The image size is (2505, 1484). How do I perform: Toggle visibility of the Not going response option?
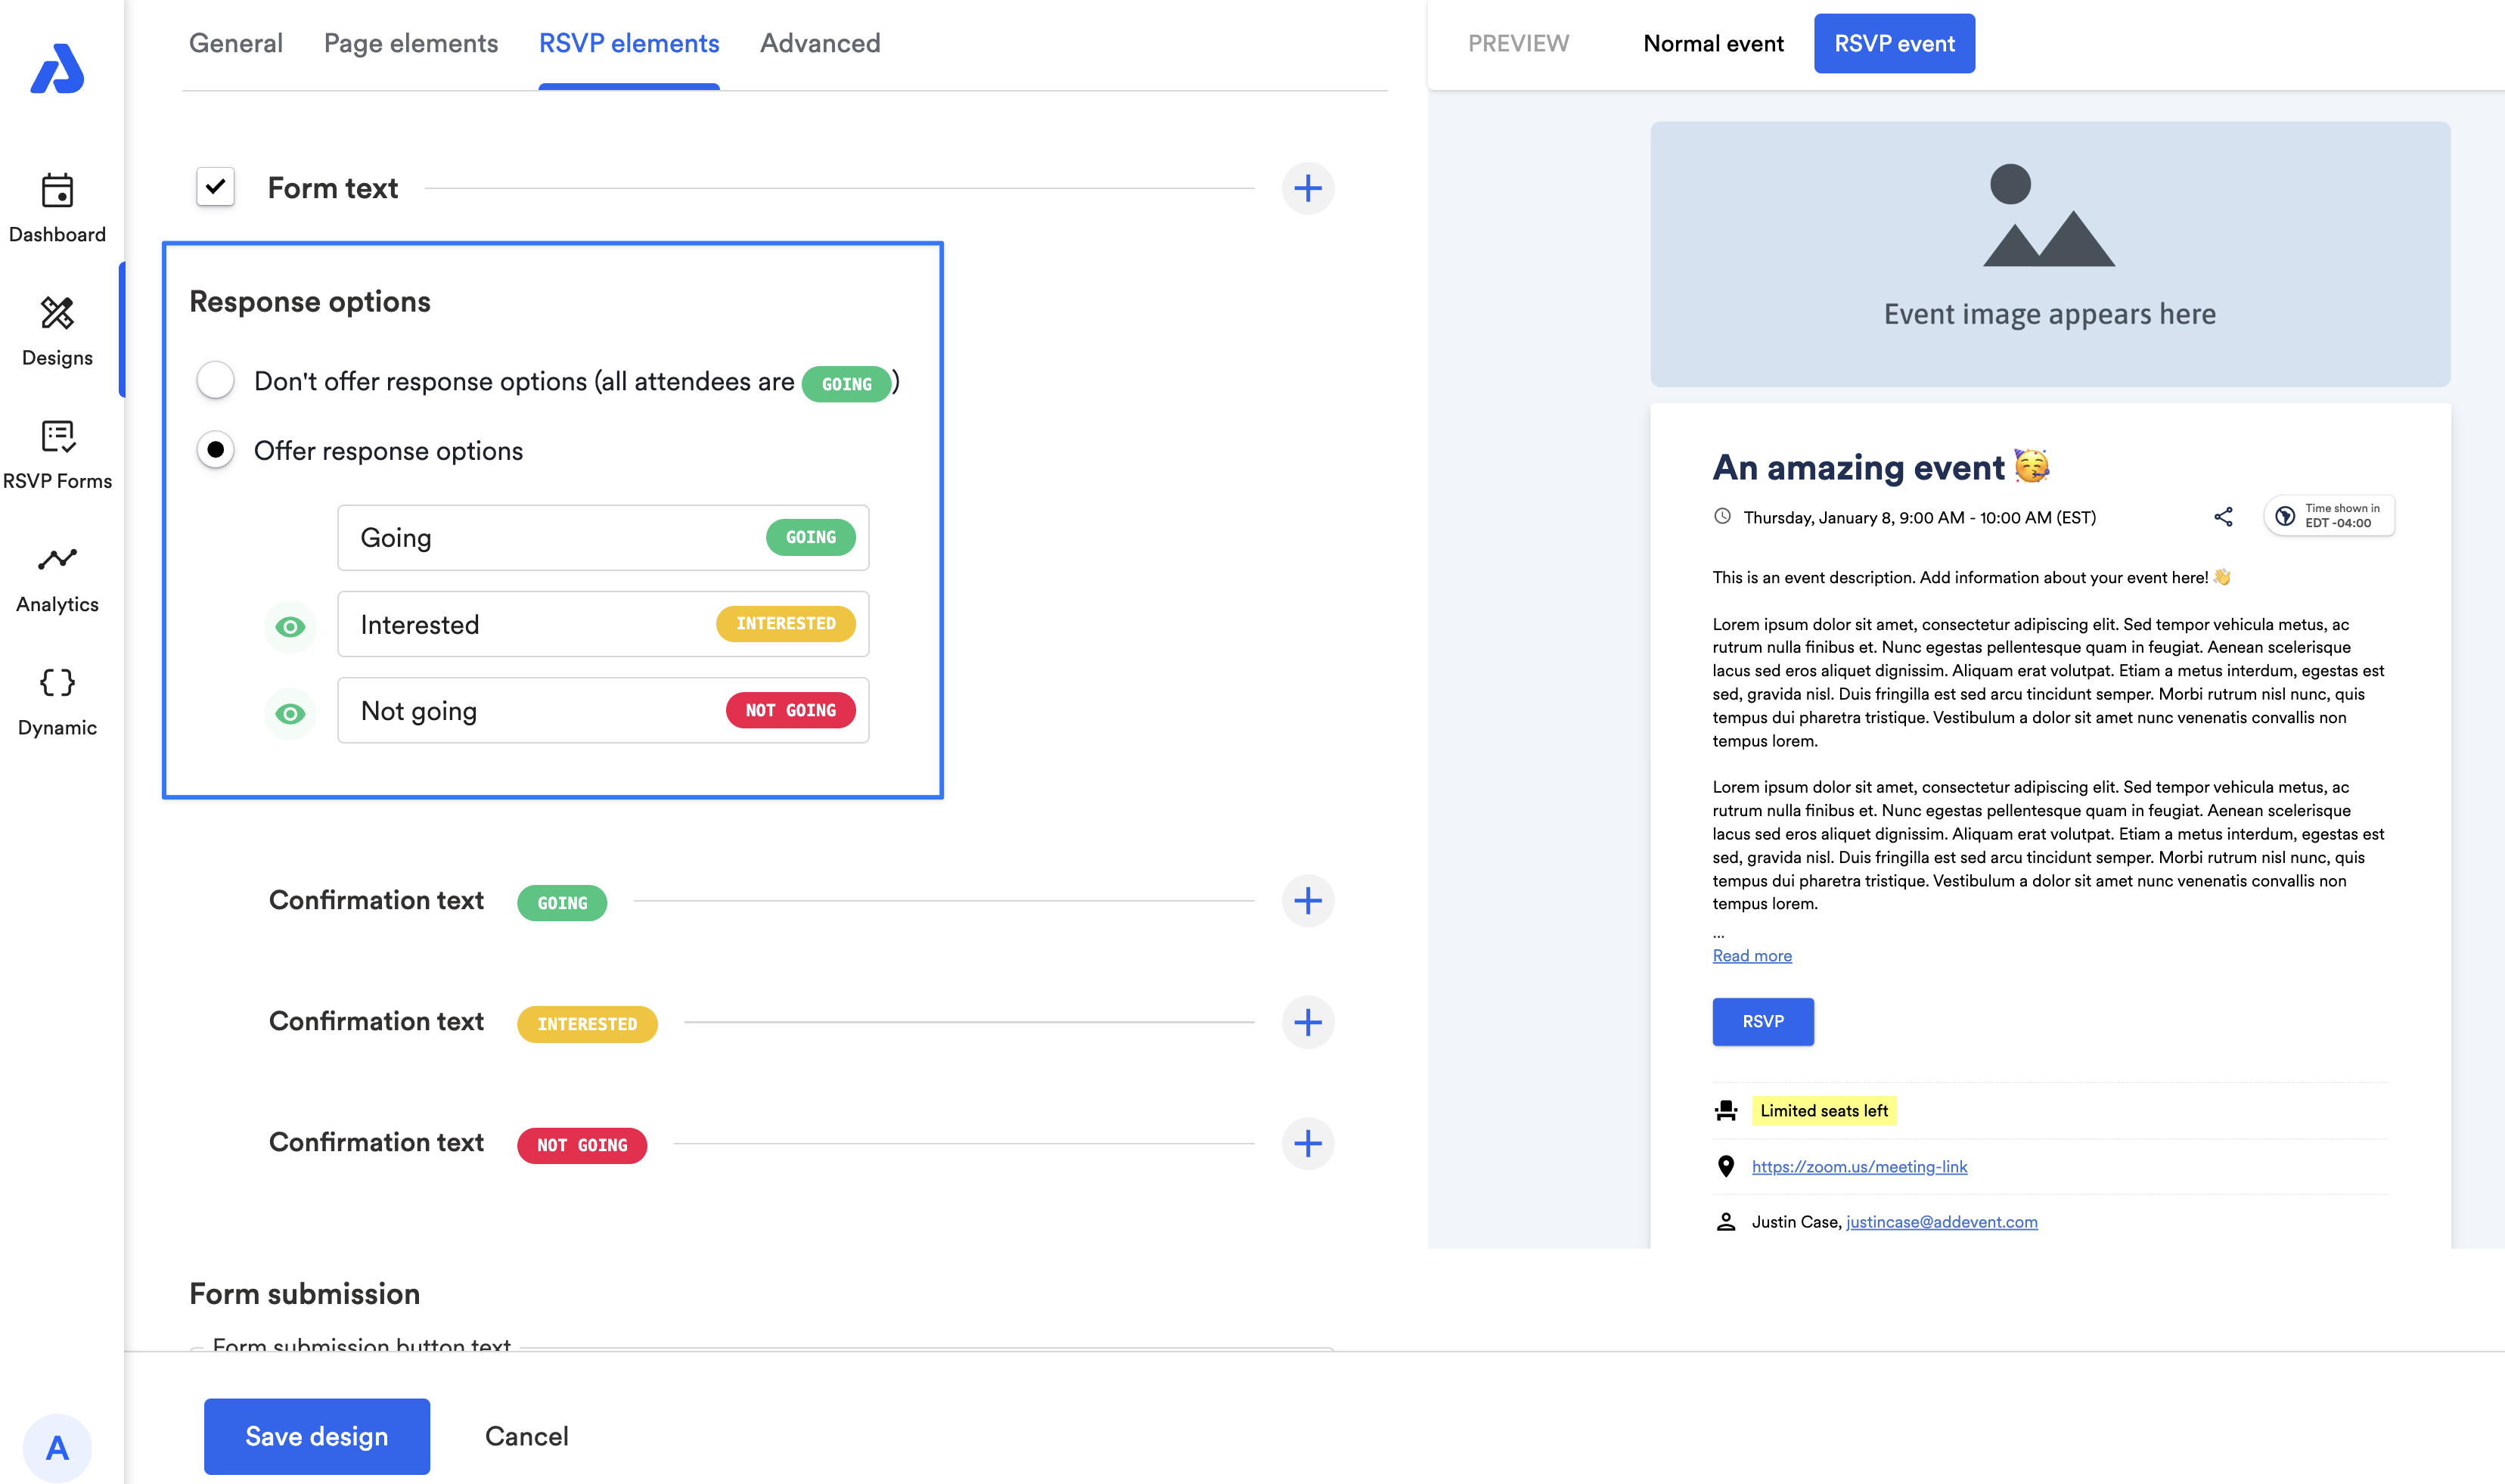click(x=290, y=714)
